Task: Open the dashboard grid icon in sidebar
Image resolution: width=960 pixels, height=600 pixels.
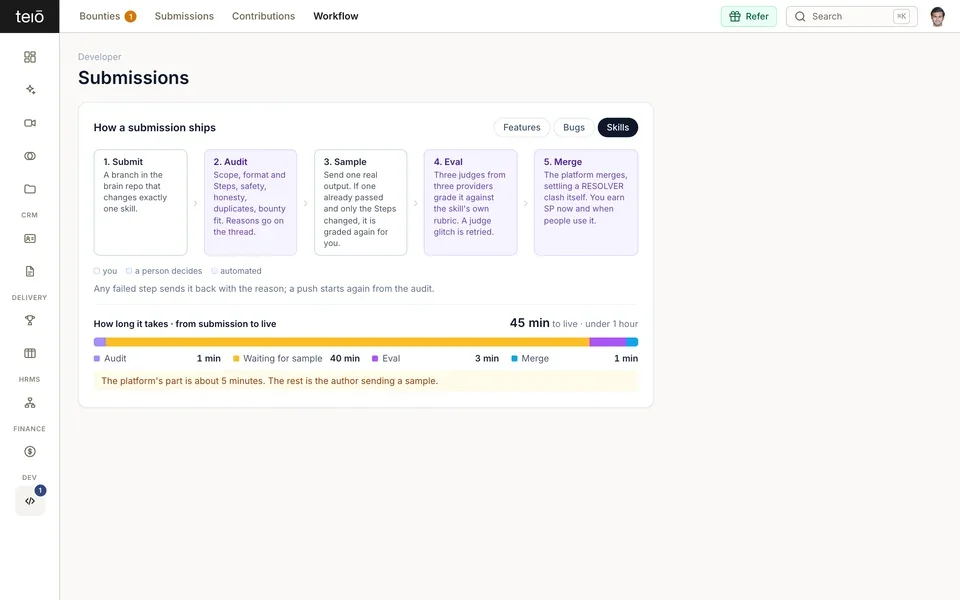Action: click(29, 57)
